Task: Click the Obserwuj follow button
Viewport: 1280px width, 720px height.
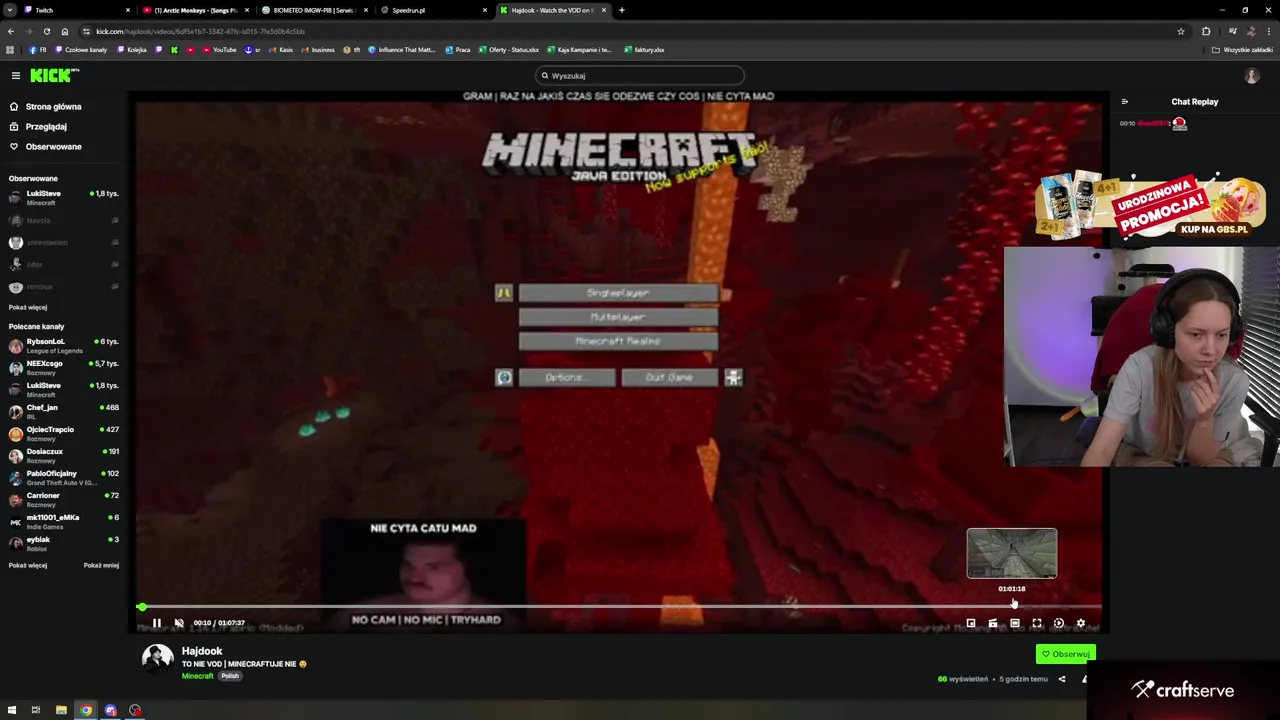Action: 1066,654
